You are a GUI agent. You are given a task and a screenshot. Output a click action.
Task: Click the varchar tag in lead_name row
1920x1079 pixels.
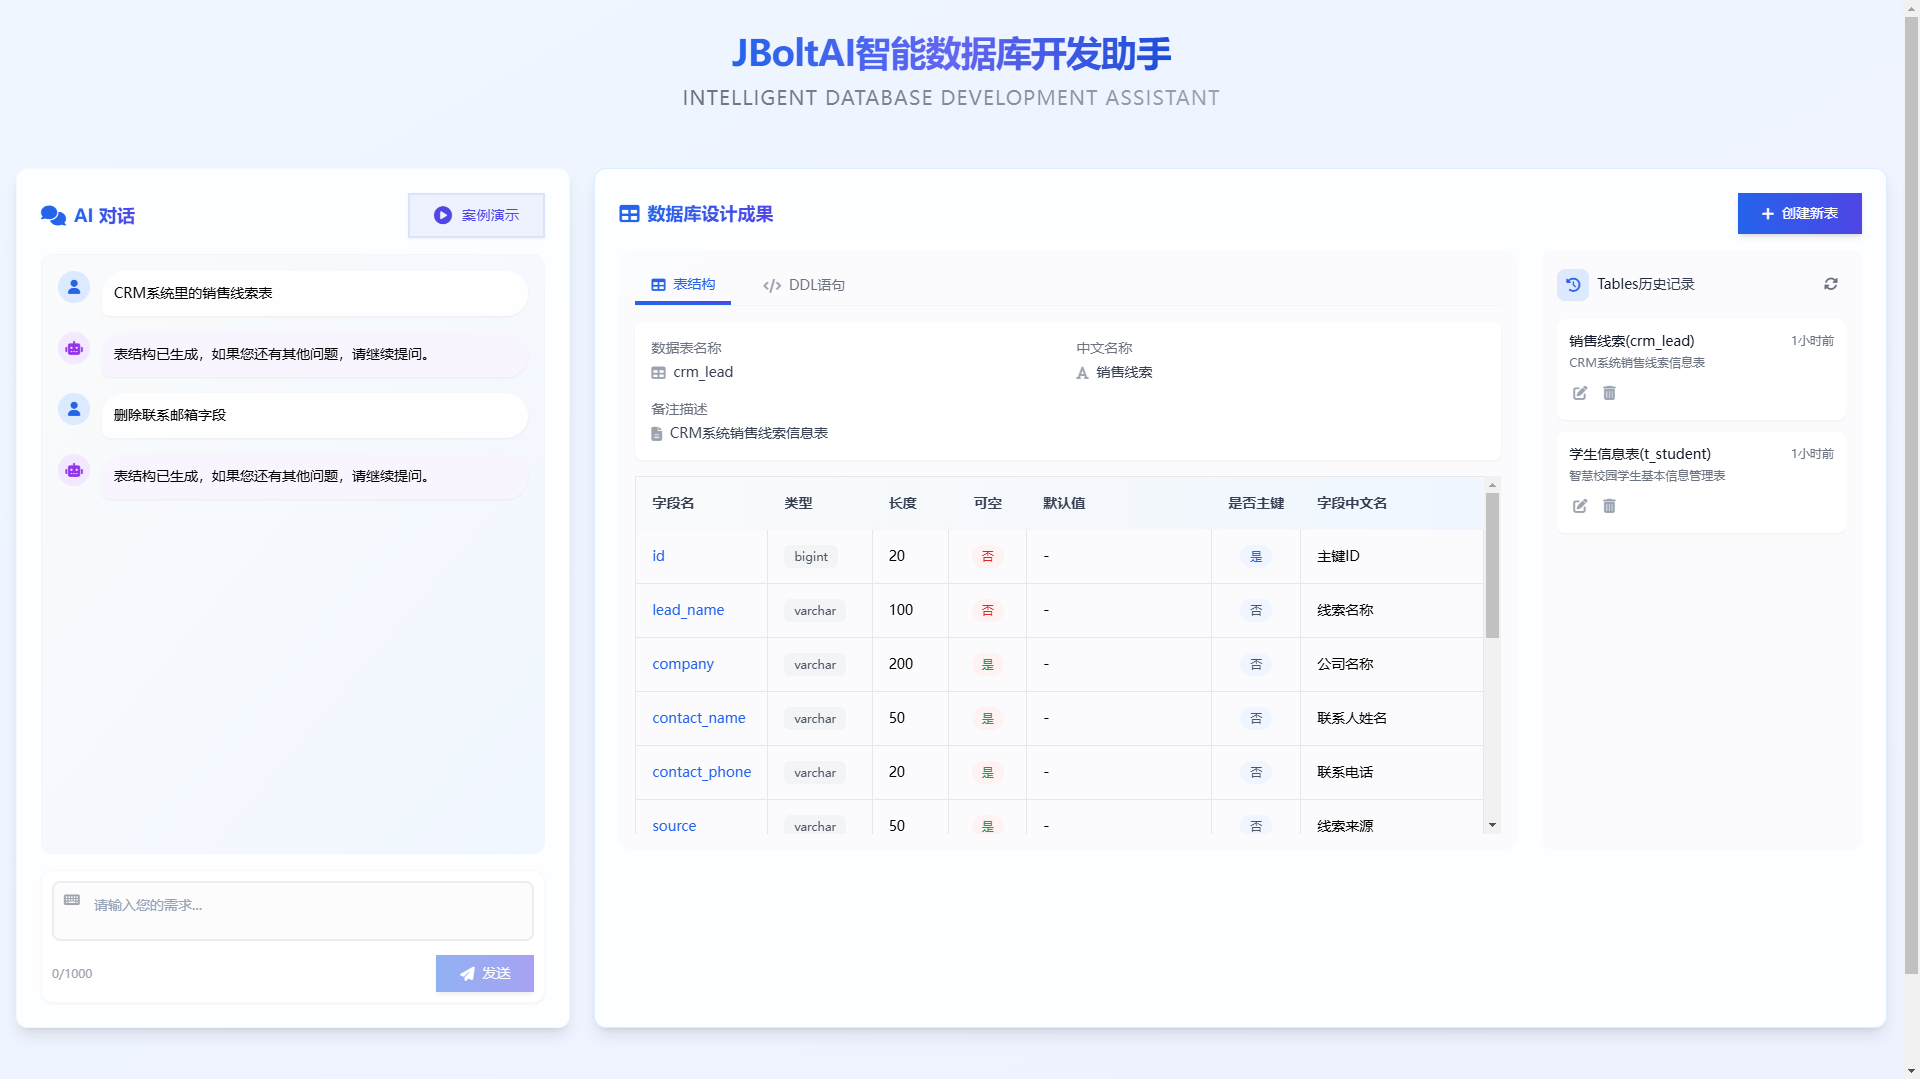click(x=815, y=611)
